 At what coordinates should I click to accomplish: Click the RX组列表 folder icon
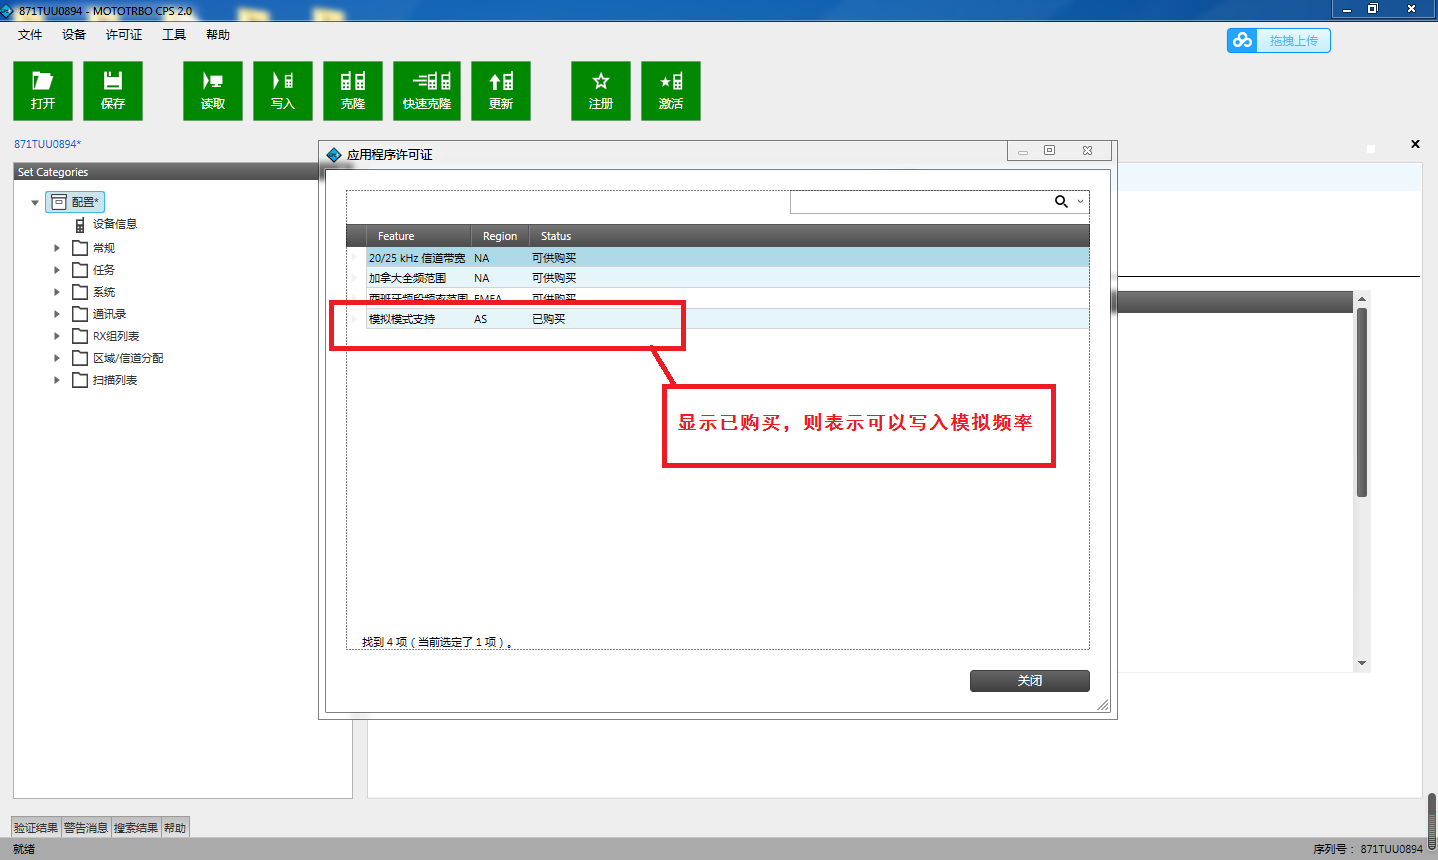point(80,335)
